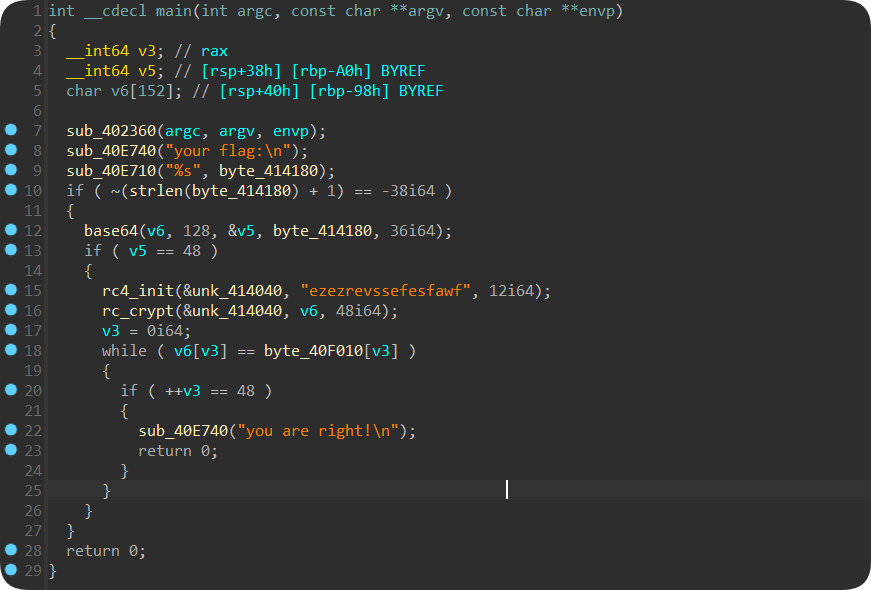Click v6[152] array declaration
The width and height of the screenshot is (871, 590).
[x=143, y=91]
